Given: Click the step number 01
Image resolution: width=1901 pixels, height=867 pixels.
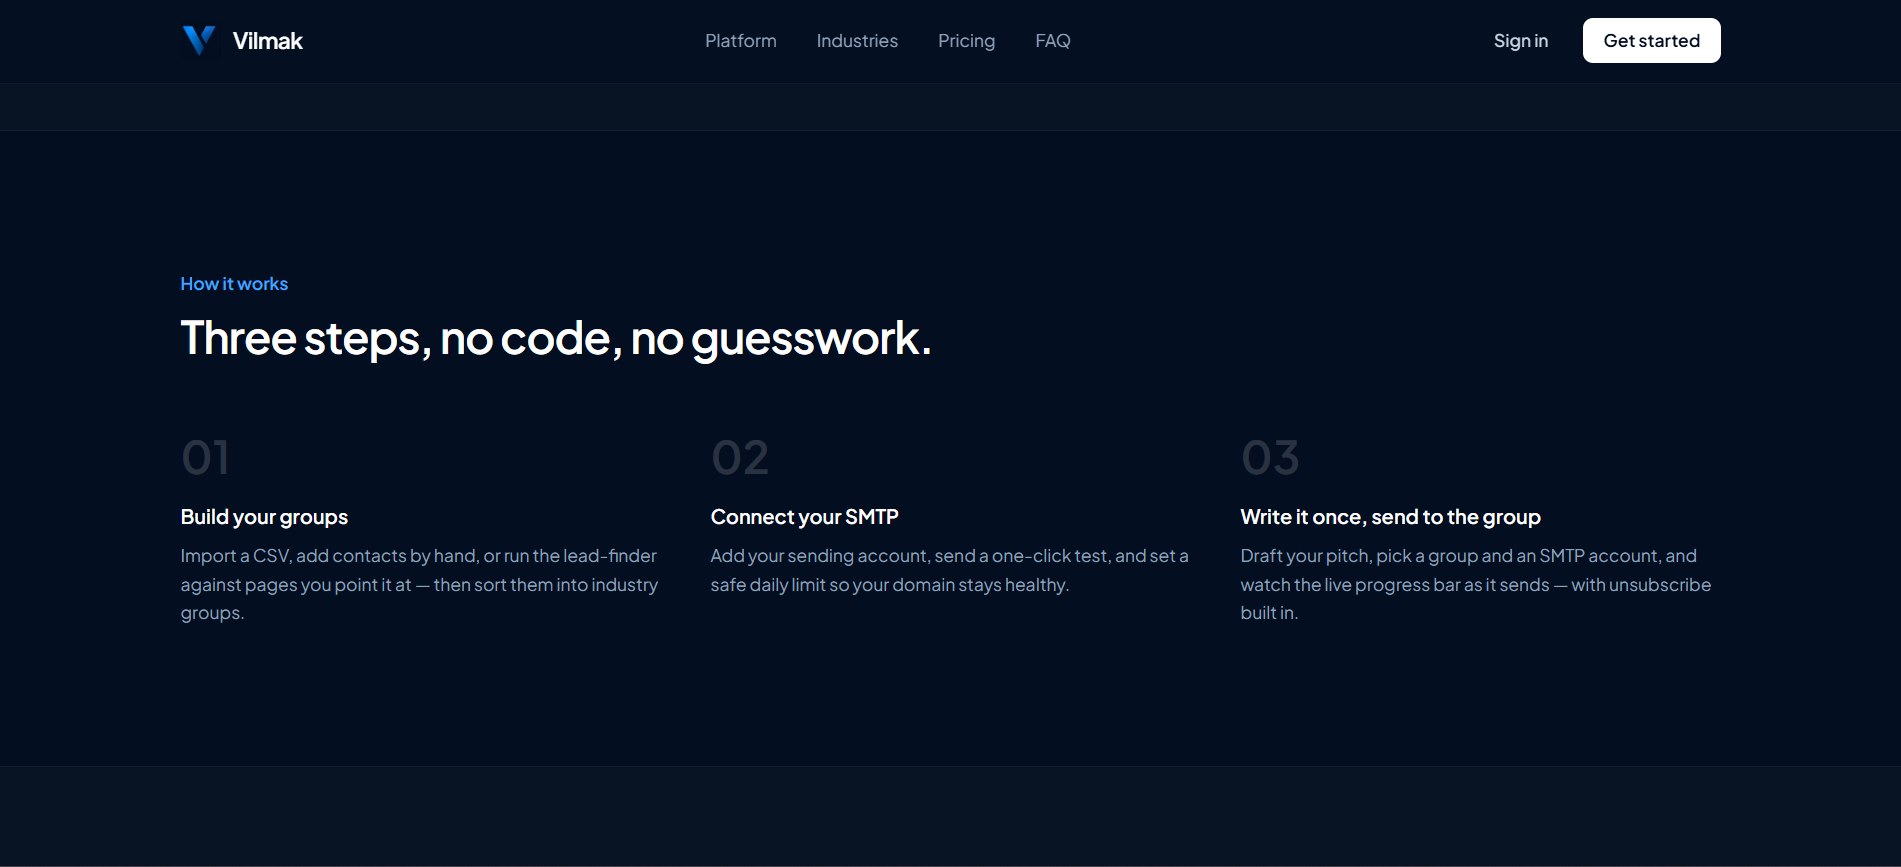Looking at the screenshot, I should (x=205, y=458).
